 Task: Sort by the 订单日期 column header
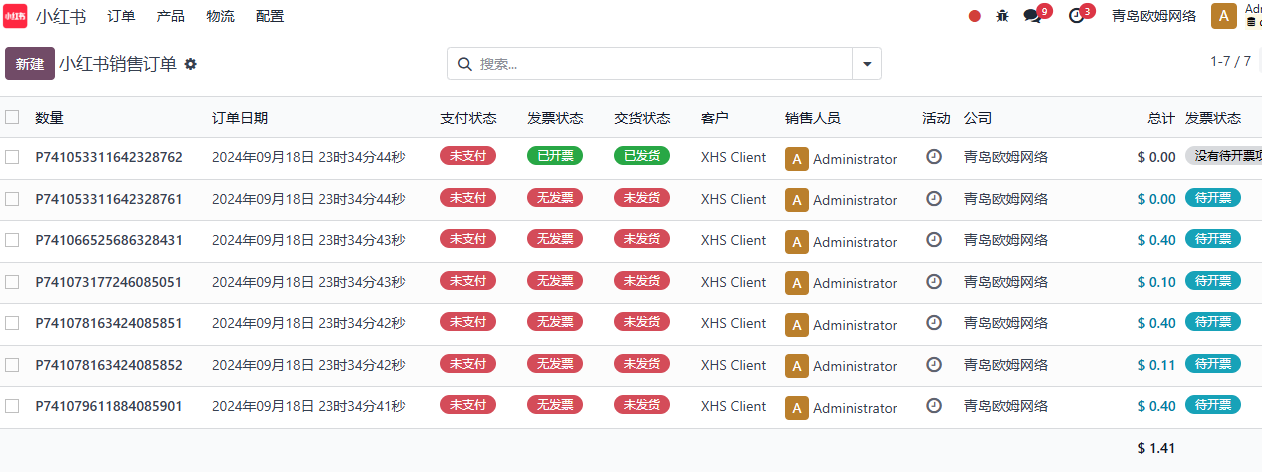click(x=240, y=118)
